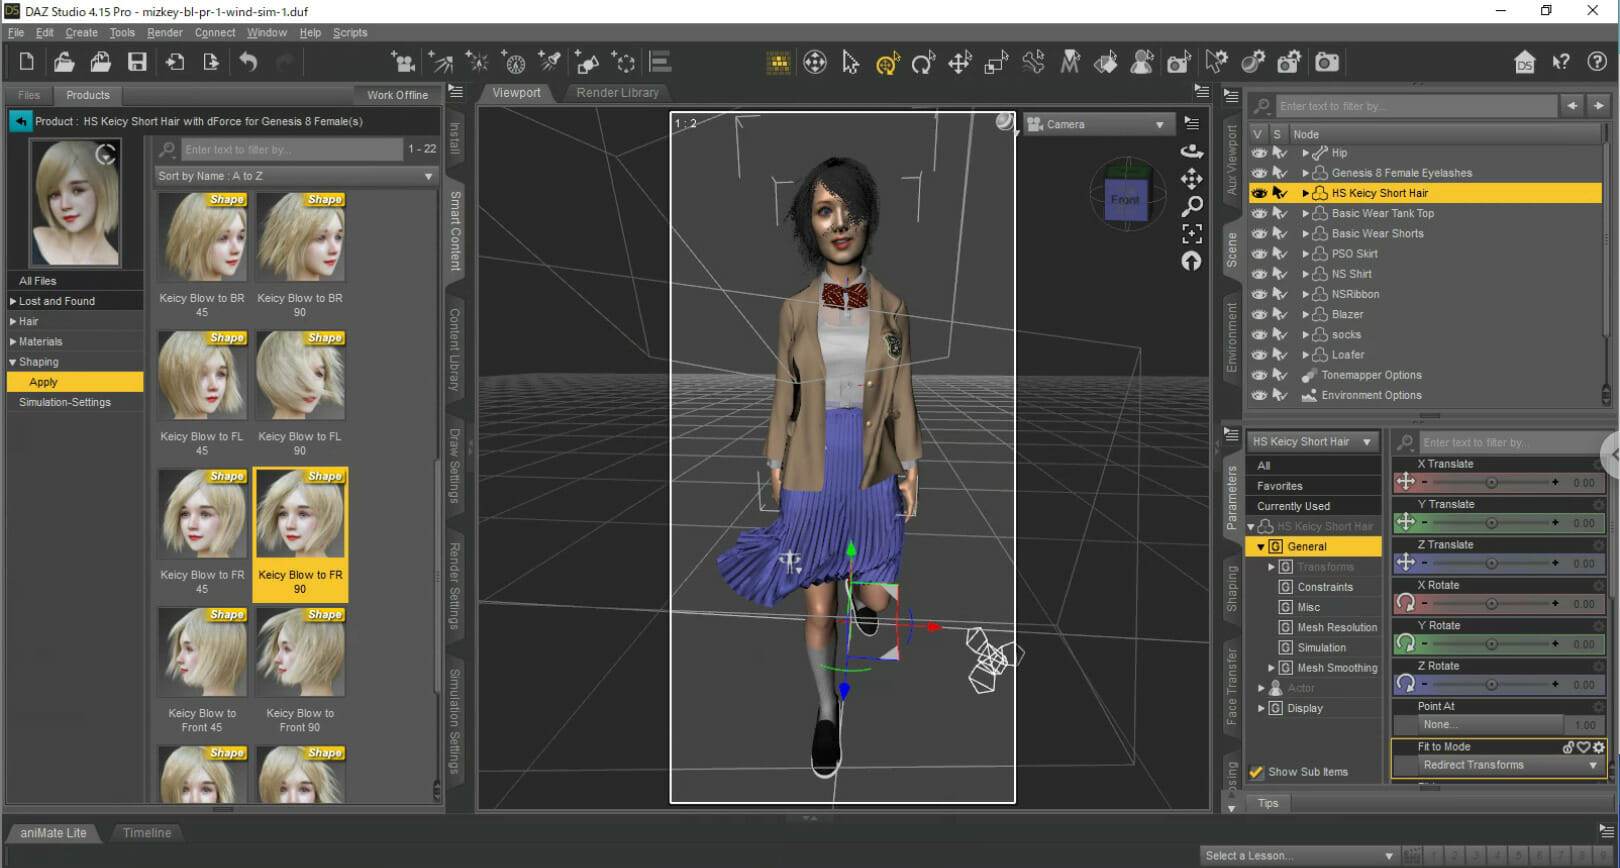Image resolution: width=1620 pixels, height=868 pixels.
Task: Click the product filter text field
Action: click(x=292, y=149)
